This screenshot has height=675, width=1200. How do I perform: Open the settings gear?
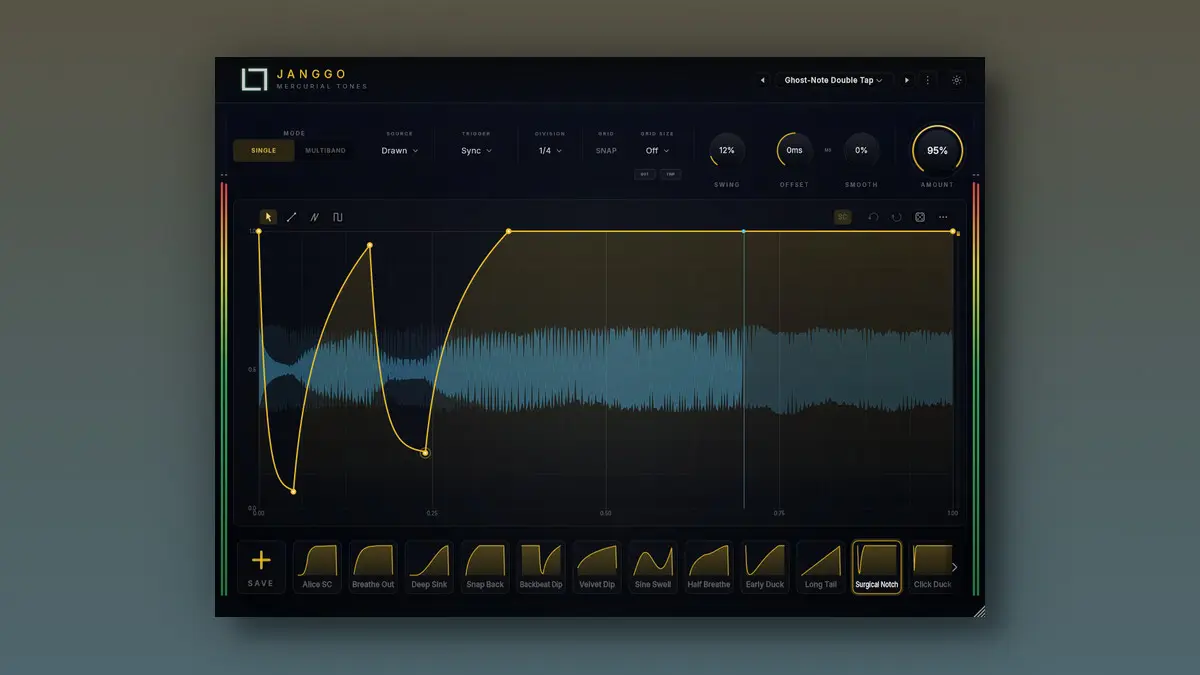coord(957,80)
